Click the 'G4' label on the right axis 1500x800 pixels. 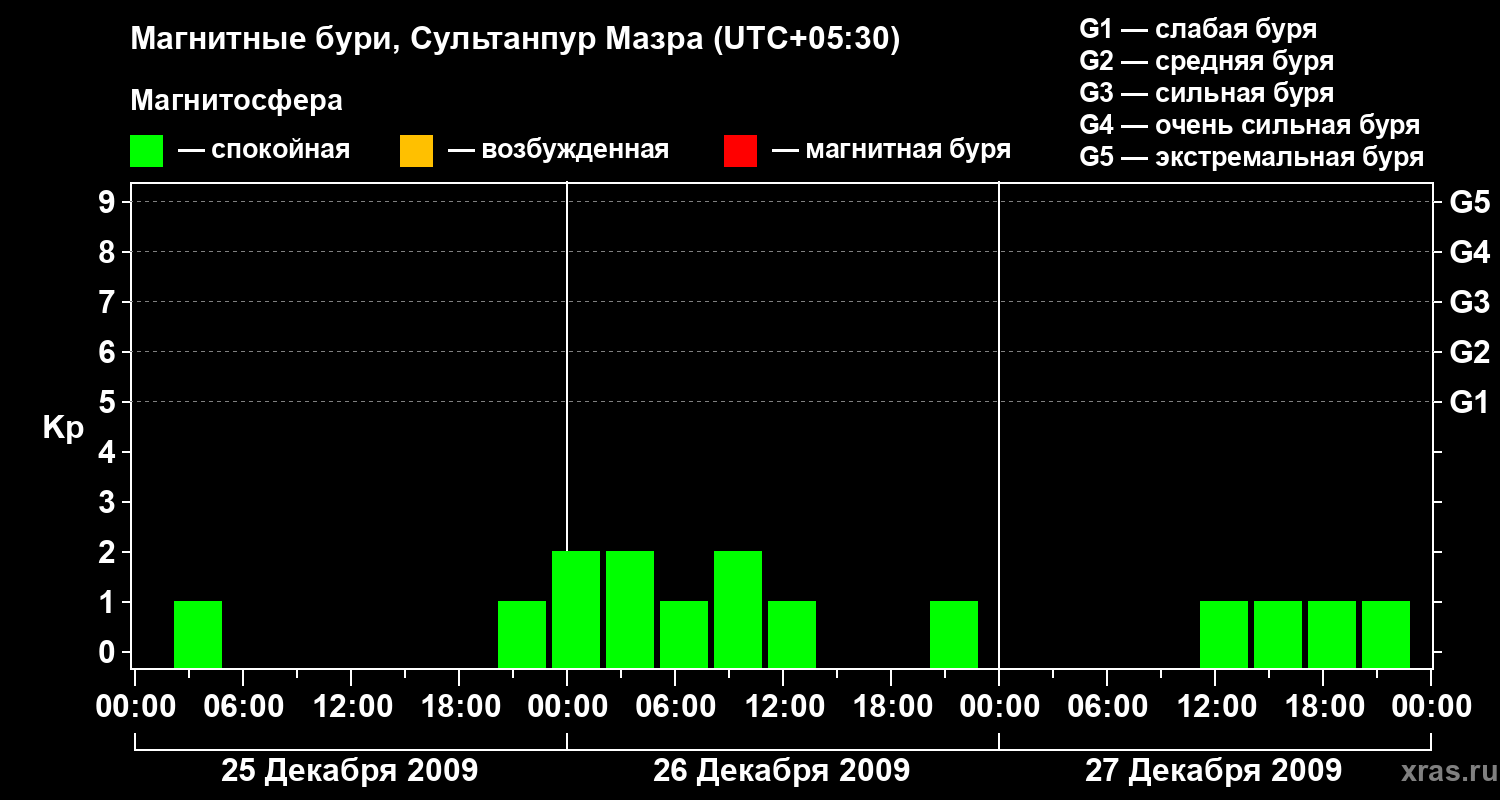tap(1469, 252)
